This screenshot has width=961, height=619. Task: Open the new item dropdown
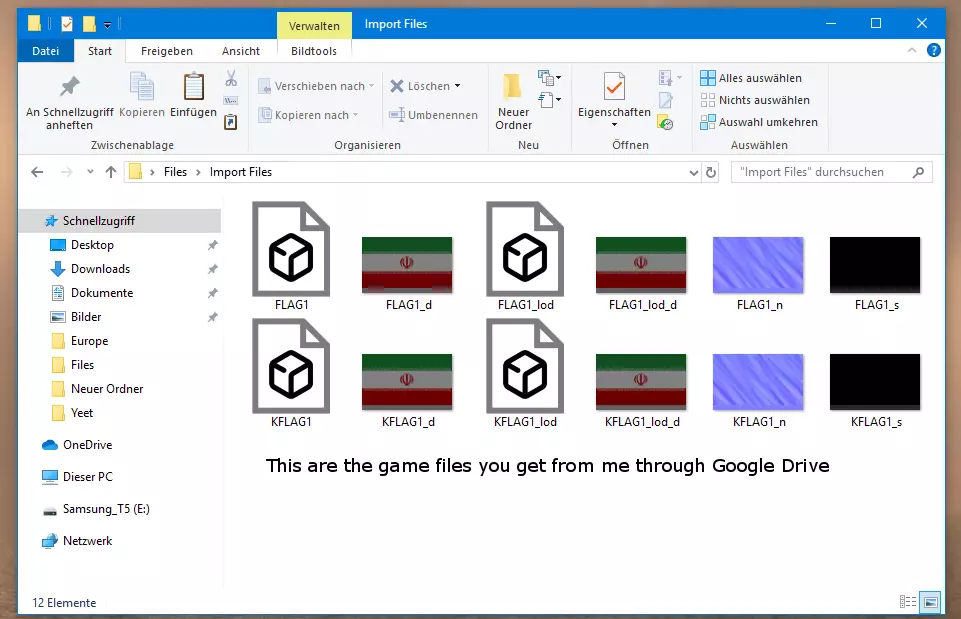point(550,78)
